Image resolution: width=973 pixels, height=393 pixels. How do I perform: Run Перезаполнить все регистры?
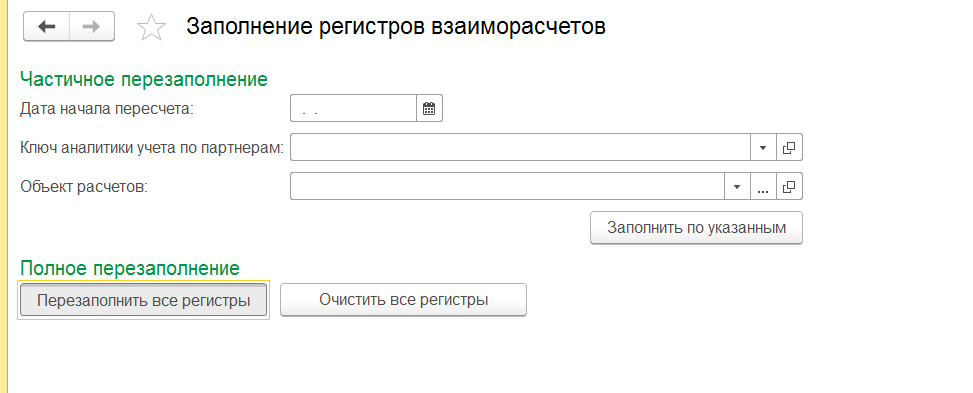pos(143,300)
